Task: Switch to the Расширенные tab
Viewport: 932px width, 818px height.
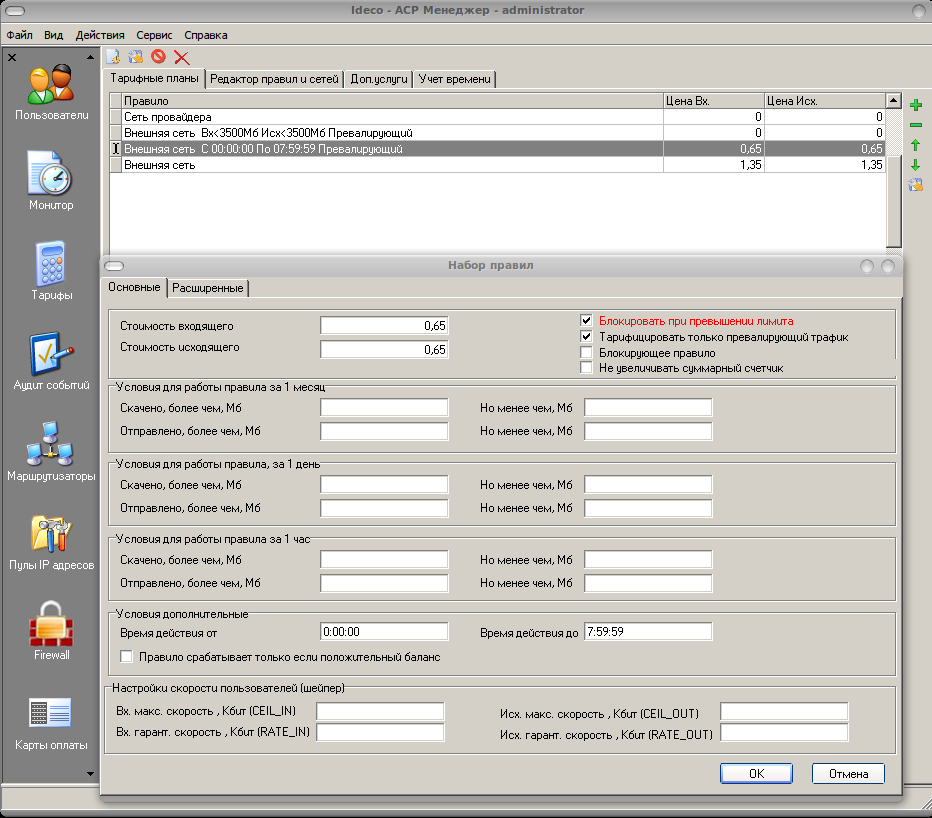Action: (x=208, y=288)
